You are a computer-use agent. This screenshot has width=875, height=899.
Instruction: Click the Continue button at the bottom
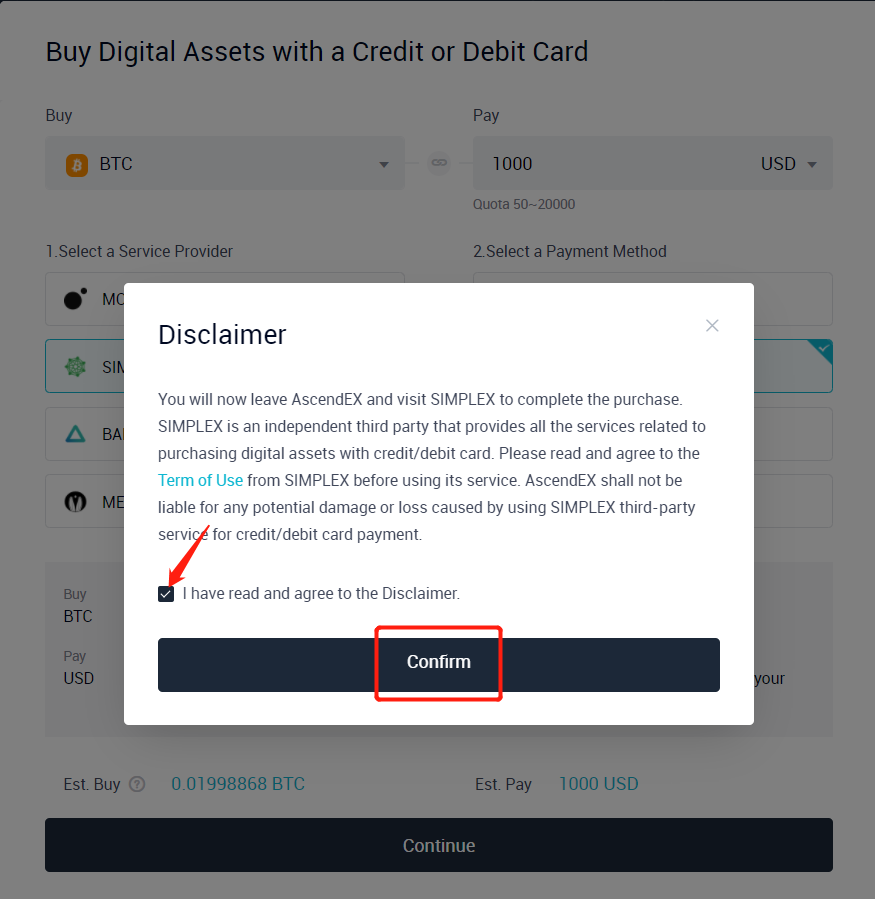438,845
